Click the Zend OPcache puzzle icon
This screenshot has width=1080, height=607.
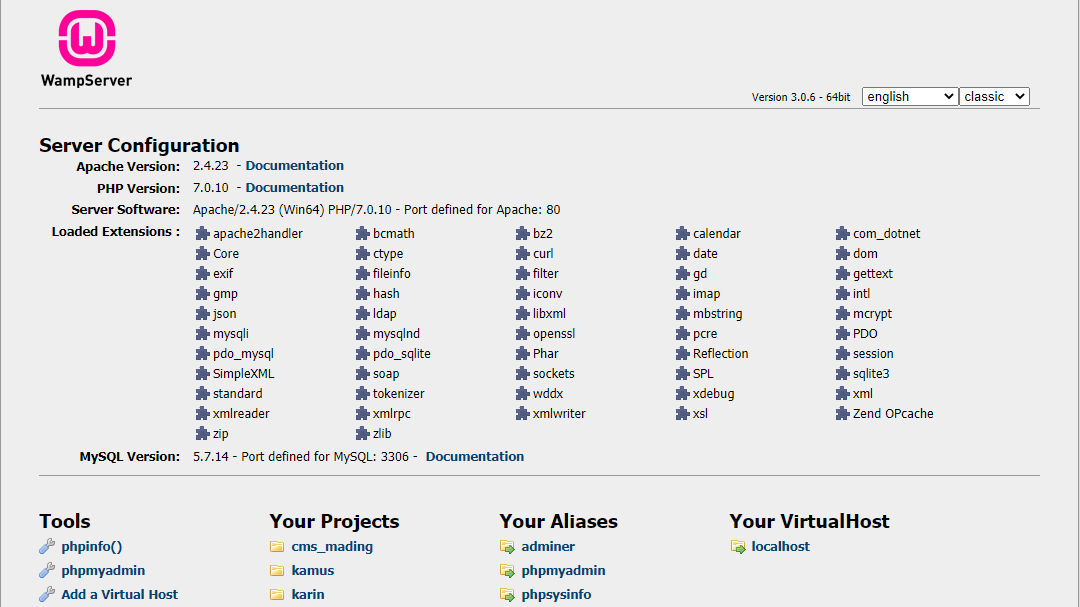(842, 413)
